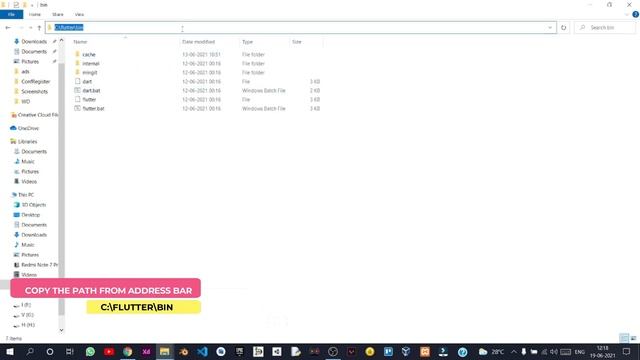Select the dart file
This screenshot has height=360, width=640.
click(x=87, y=81)
